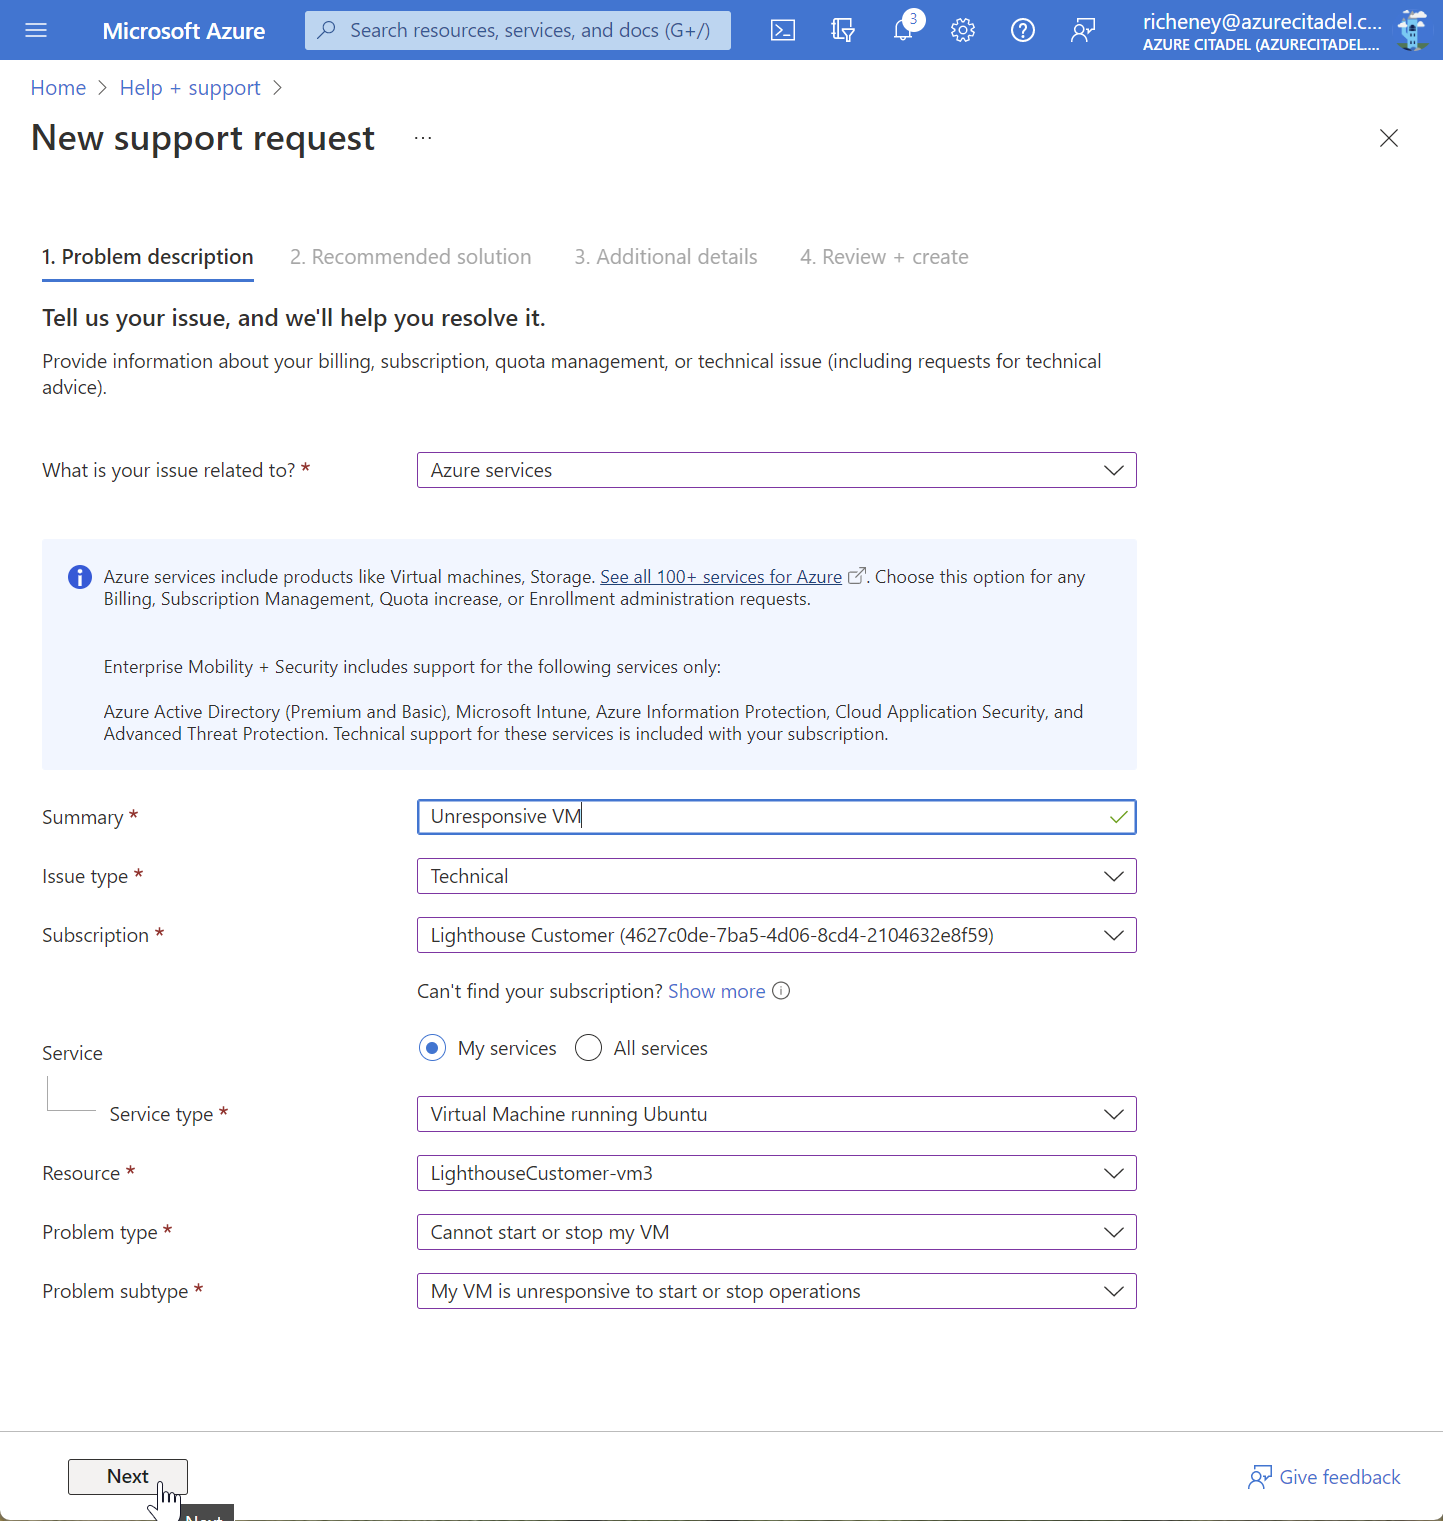Click the Show more link
1443x1521 pixels.
click(x=716, y=991)
